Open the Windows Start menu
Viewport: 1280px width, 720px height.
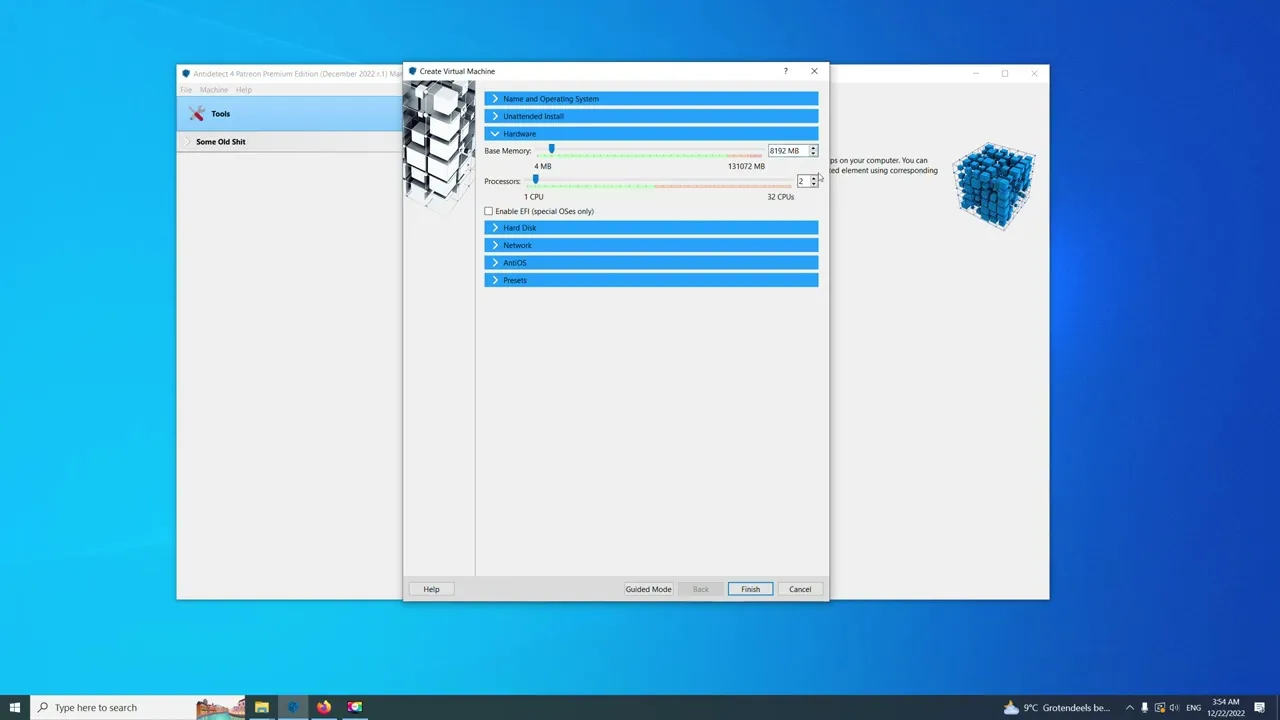coord(15,707)
